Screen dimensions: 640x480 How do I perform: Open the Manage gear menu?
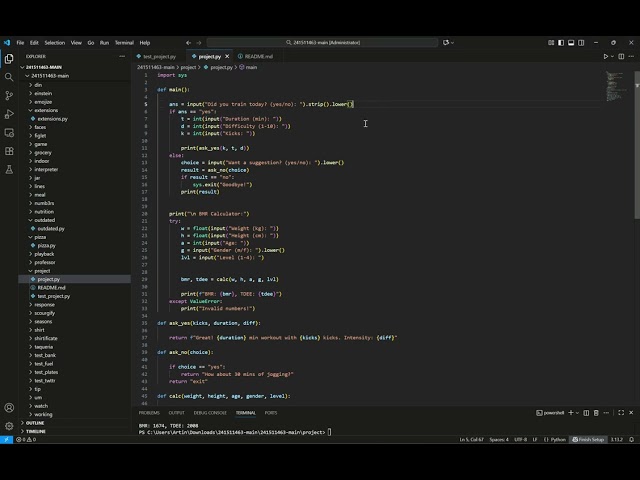[9, 426]
